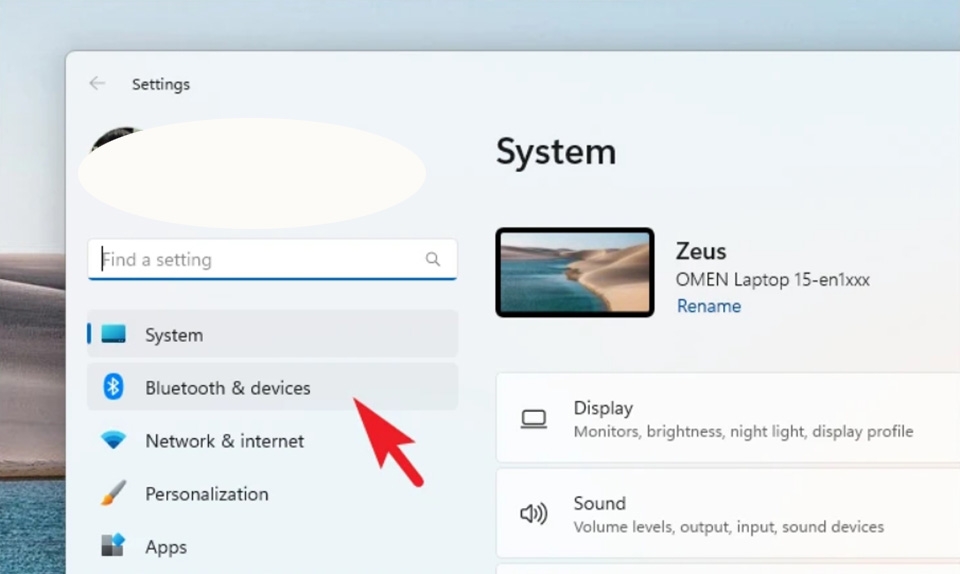Click the Display laptop icon
Image resolution: width=960 pixels, height=574 pixels.
pyautogui.click(x=534, y=419)
